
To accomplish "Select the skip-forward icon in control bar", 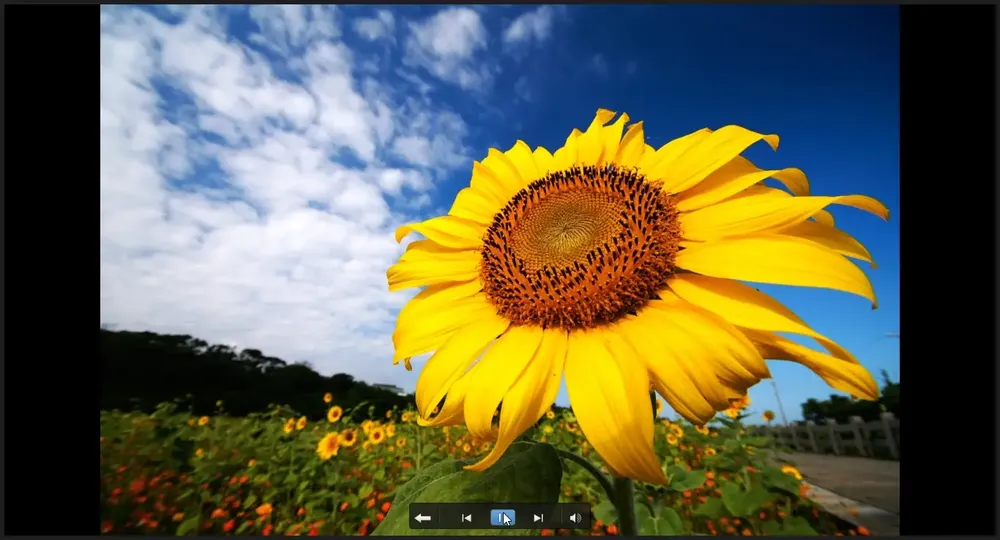I will 538,518.
